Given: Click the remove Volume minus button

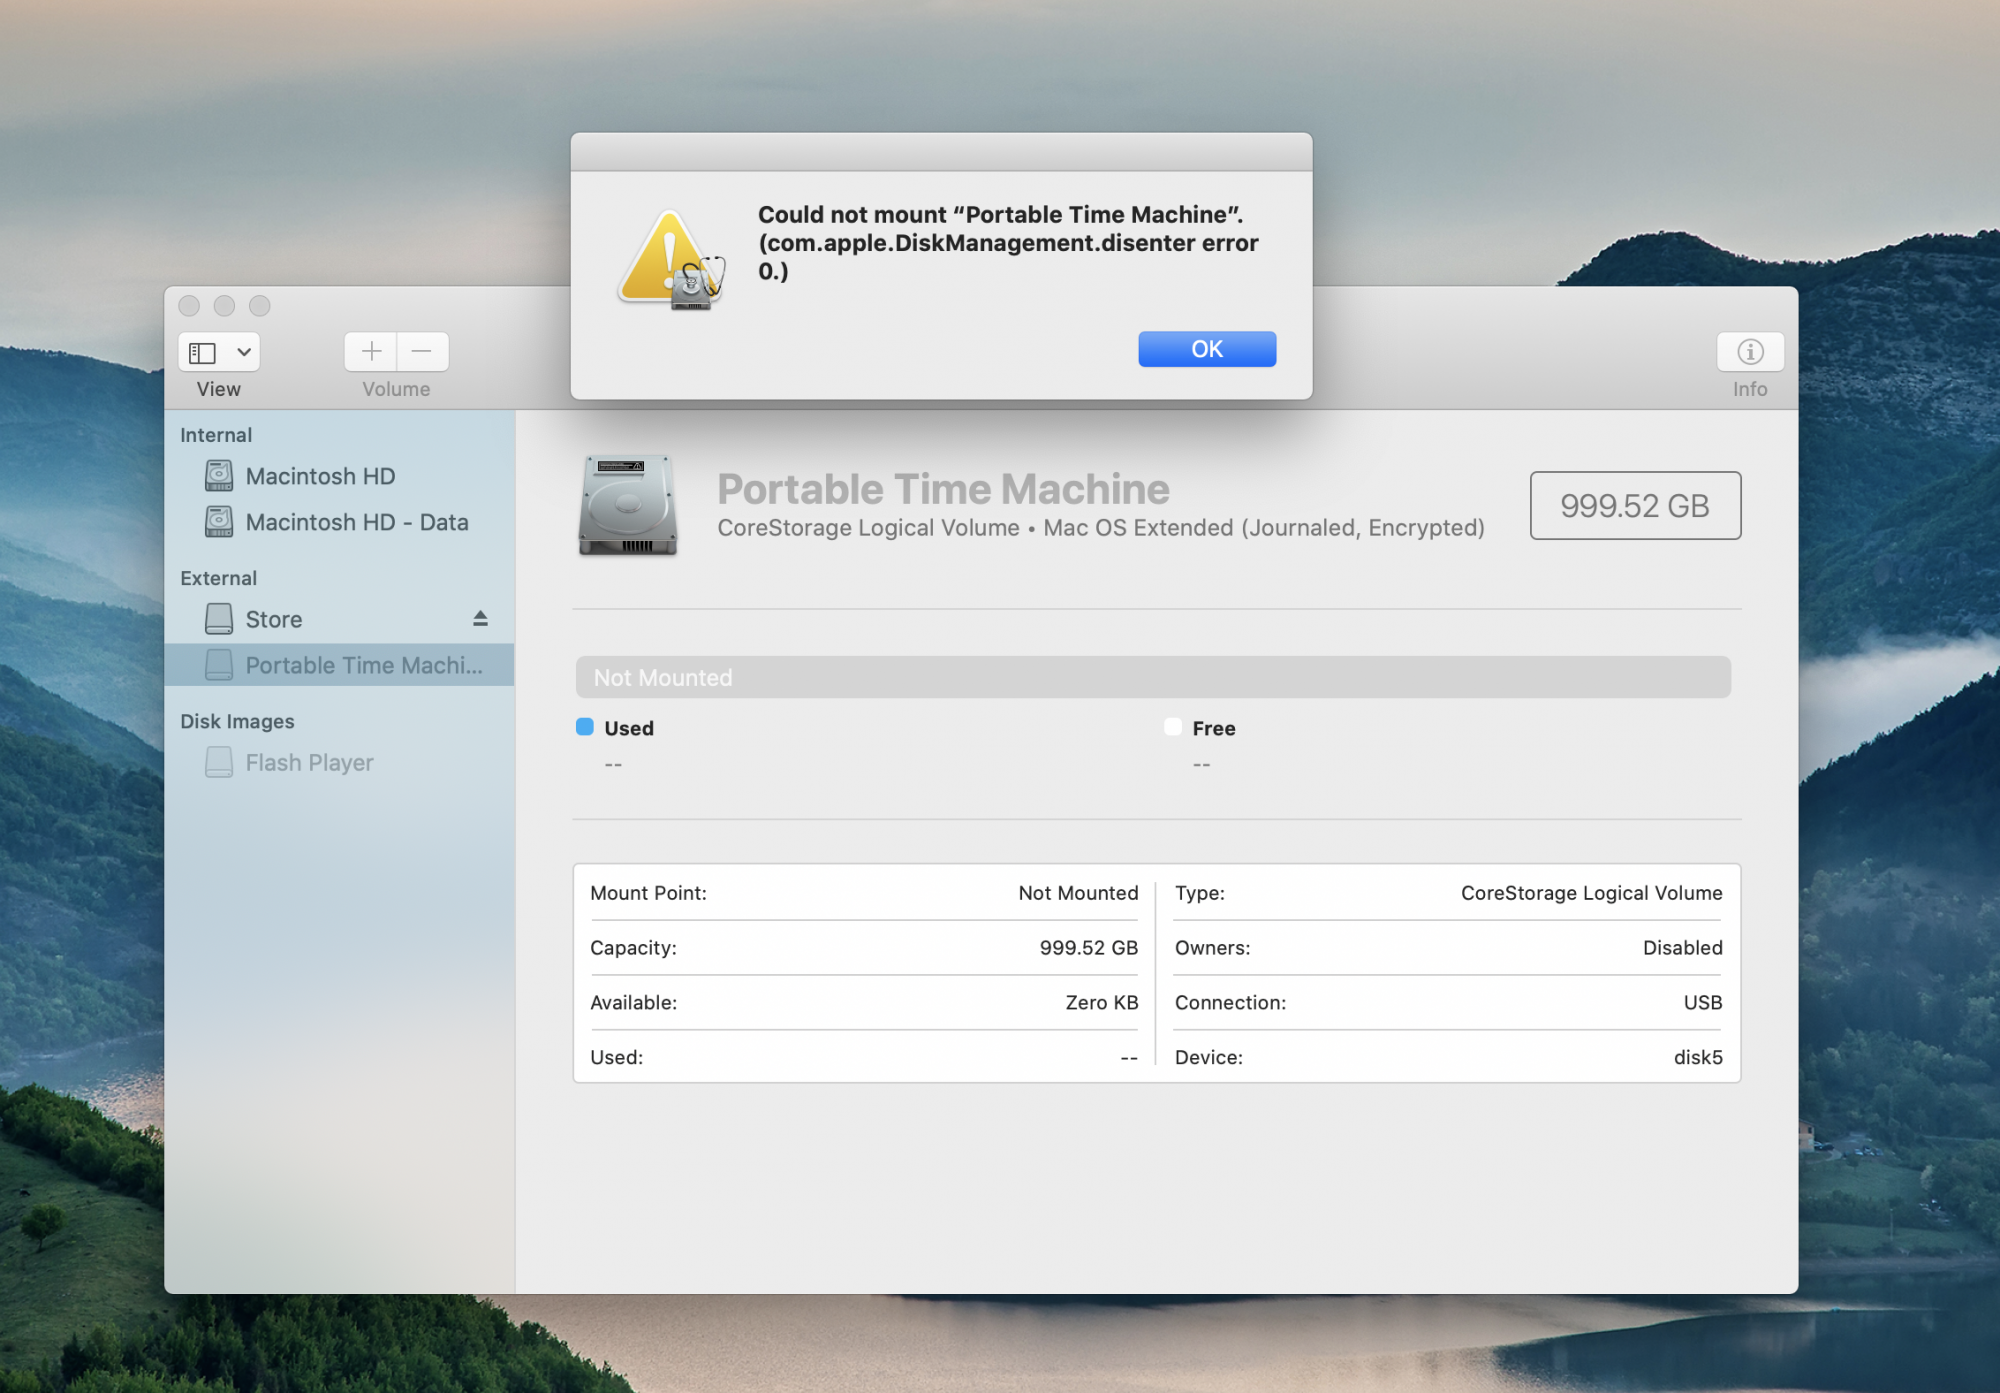Looking at the screenshot, I should click(x=422, y=351).
